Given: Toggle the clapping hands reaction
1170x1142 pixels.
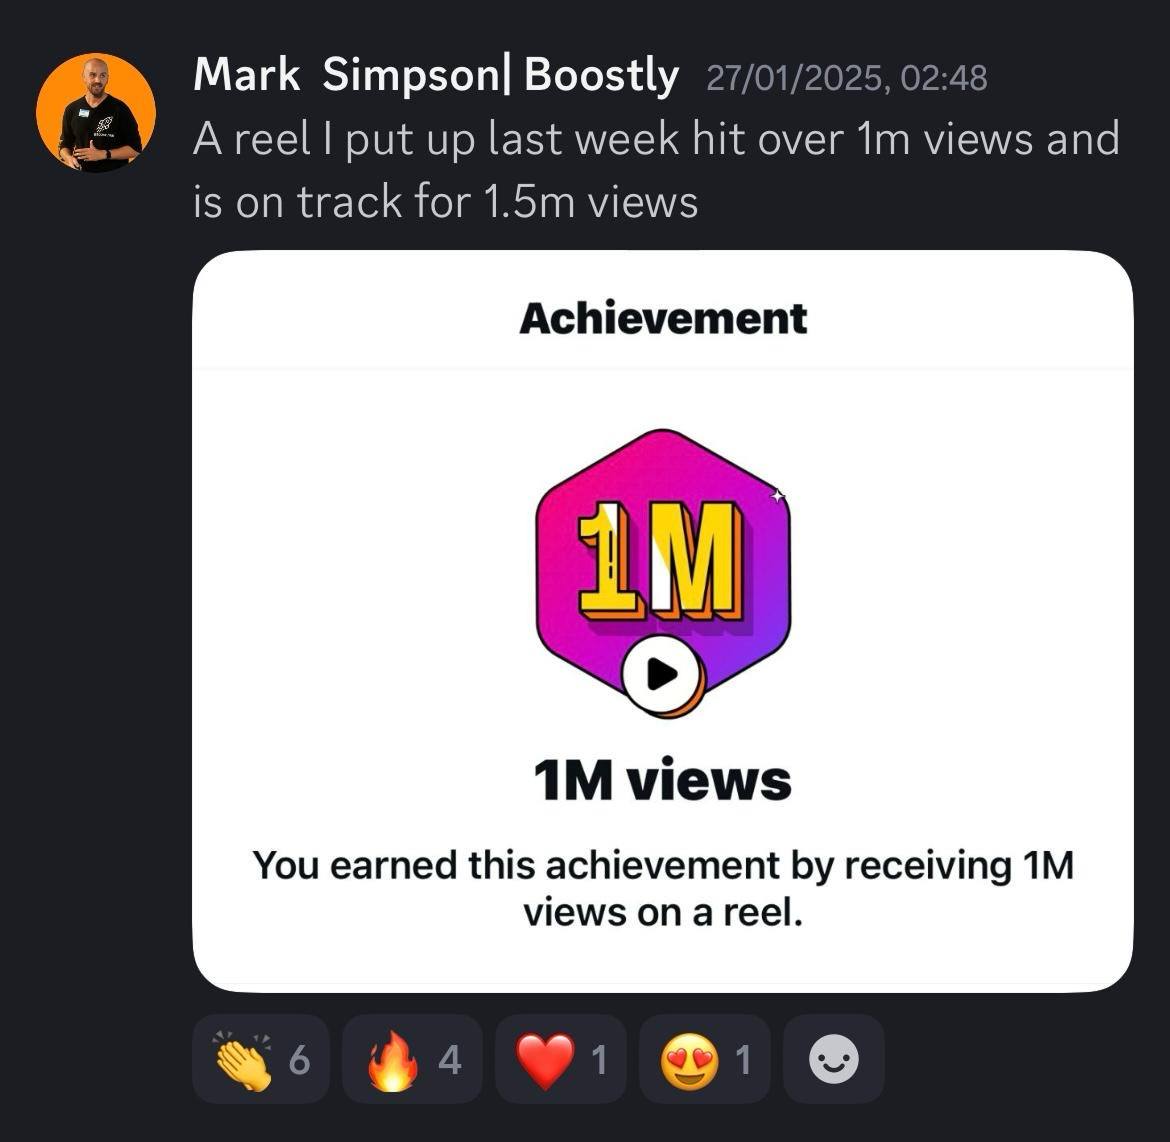Looking at the screenshot, I should 260,1059.
